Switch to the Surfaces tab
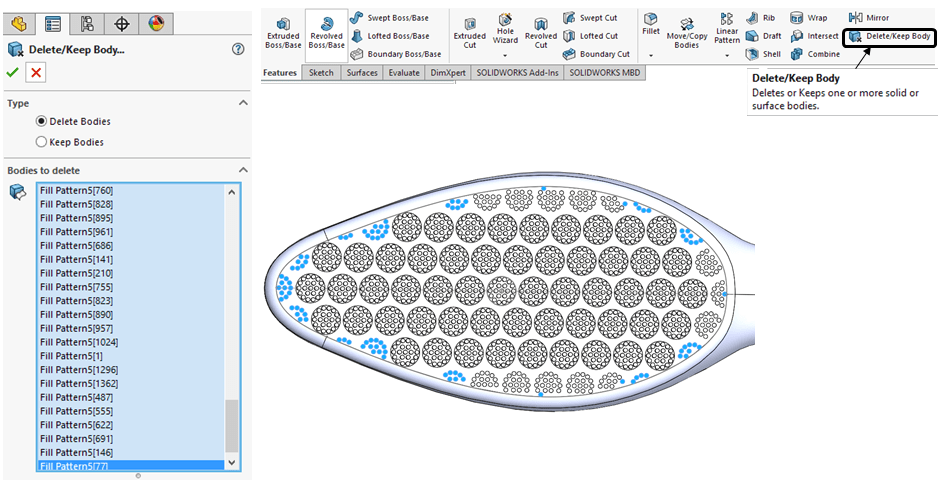Image resolution: width=943 pixels, height=480 pixels. (362, 73)
